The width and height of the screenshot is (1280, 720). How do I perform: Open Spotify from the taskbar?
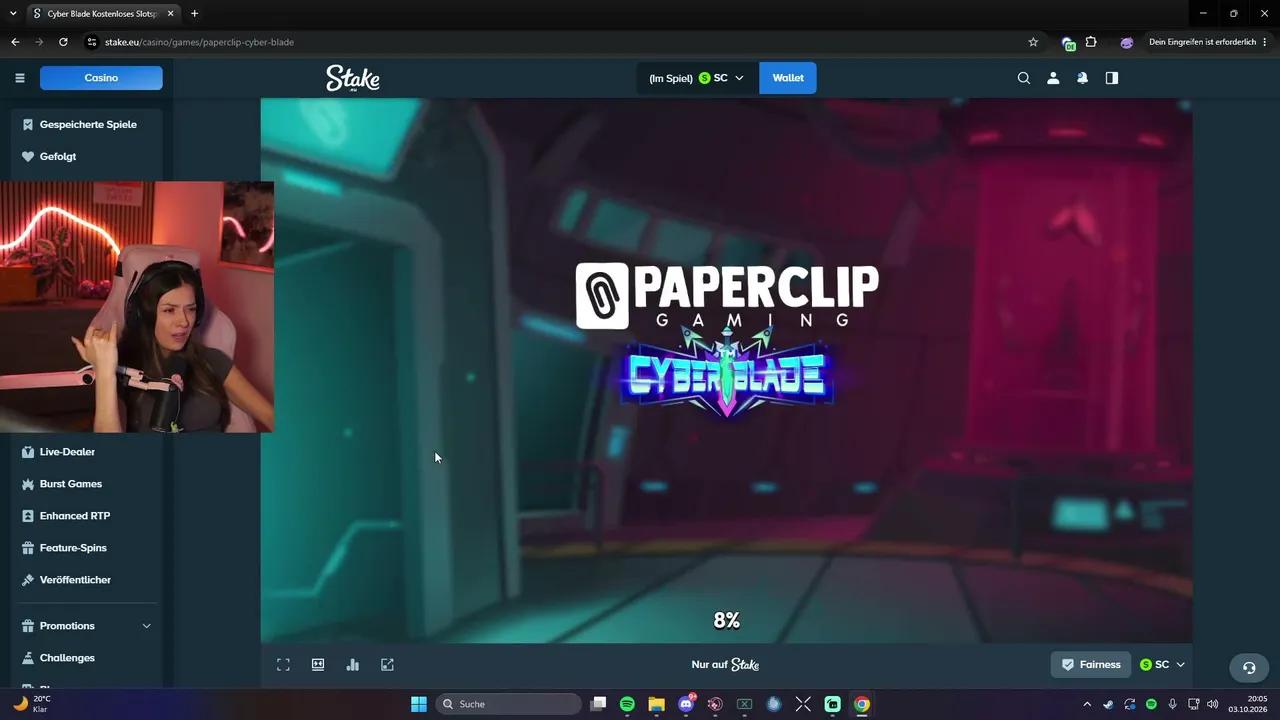tap(627, 704)
